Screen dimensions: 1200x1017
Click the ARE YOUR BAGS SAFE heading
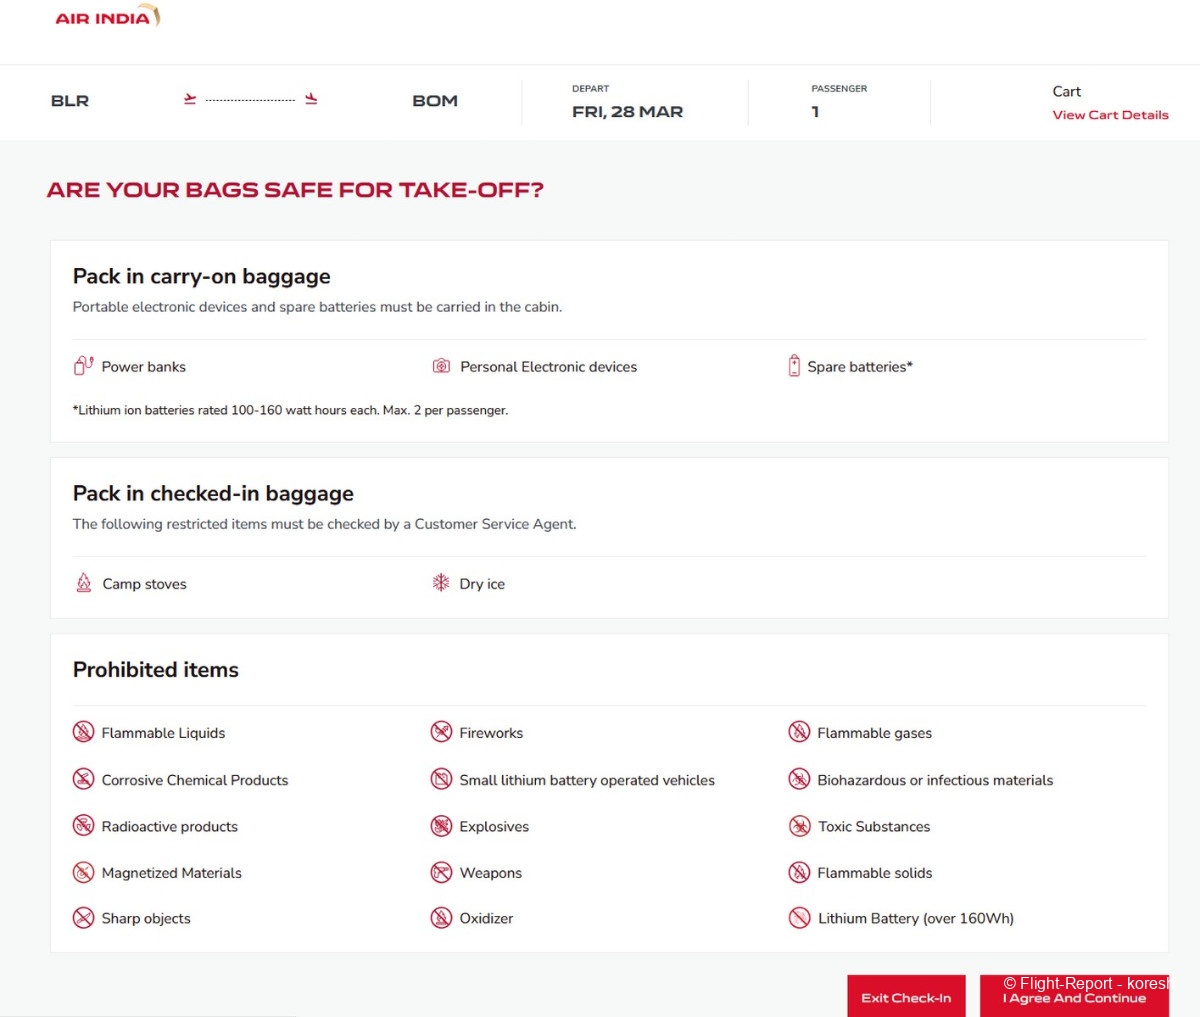[295, 190]
